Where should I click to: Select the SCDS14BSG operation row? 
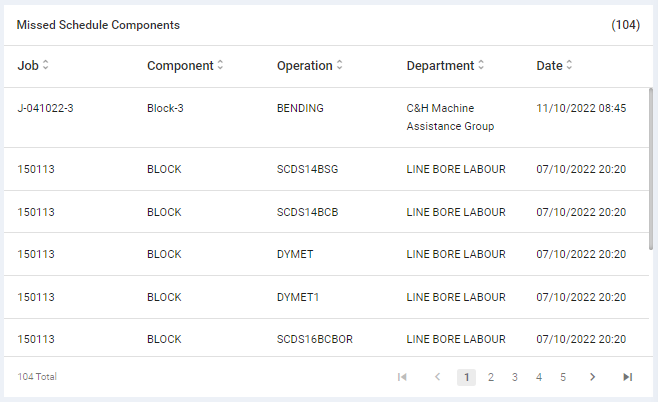307,170
